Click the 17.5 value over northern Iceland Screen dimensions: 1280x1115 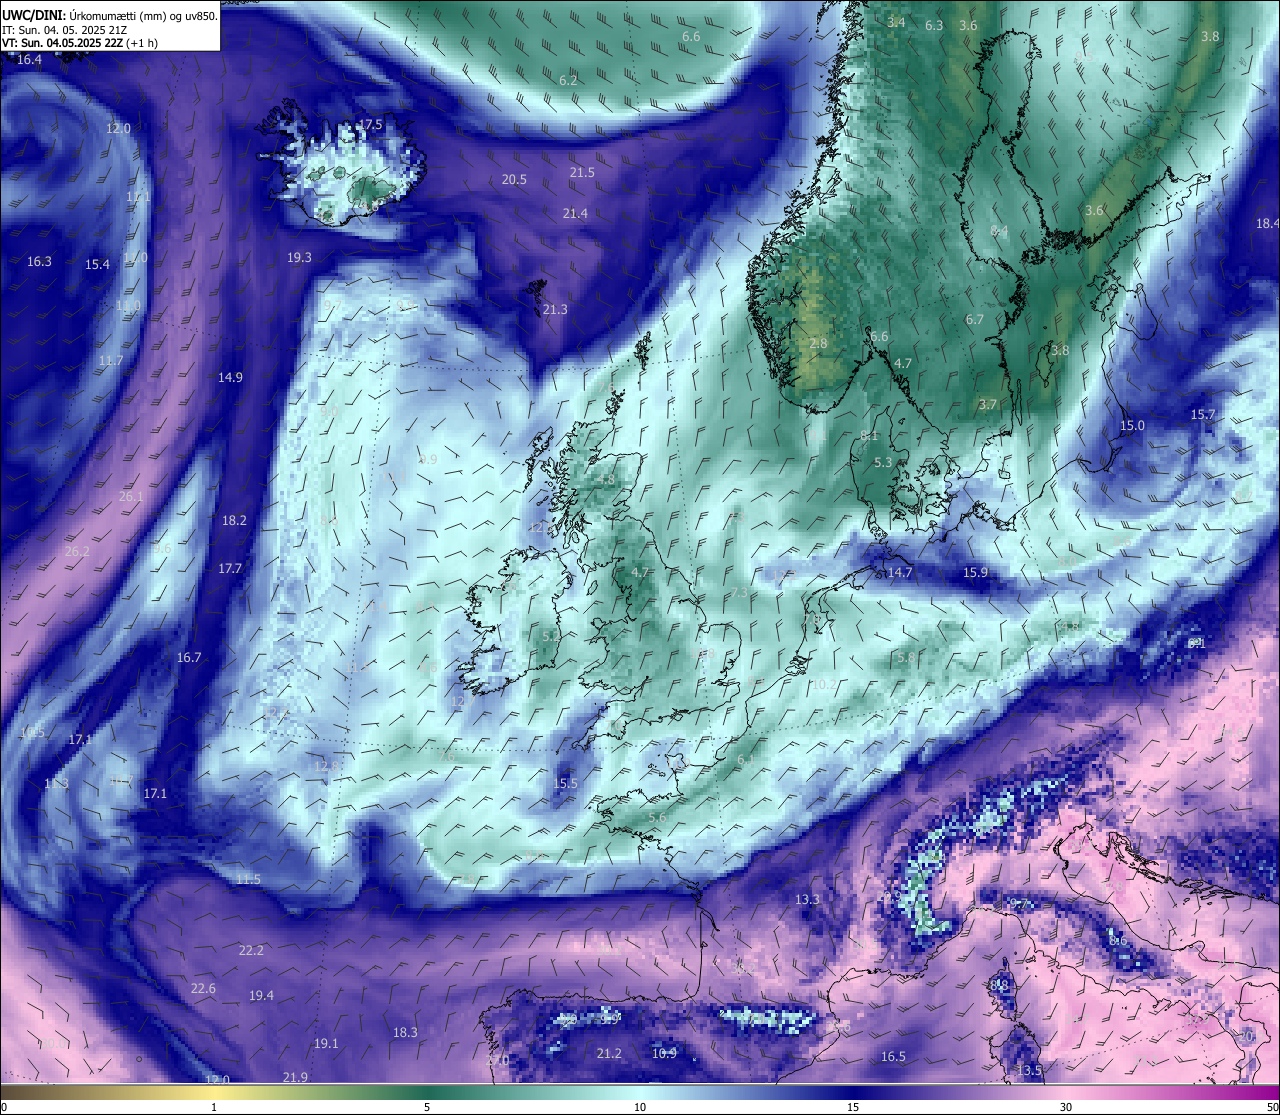pyautogui.click(x=370, y=125)
